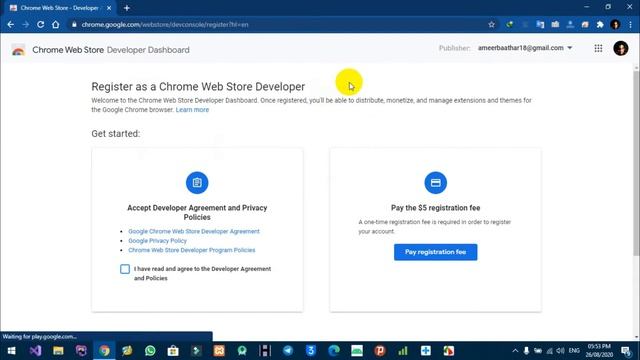Open XAMPP from the taskbar

point(219,351)
